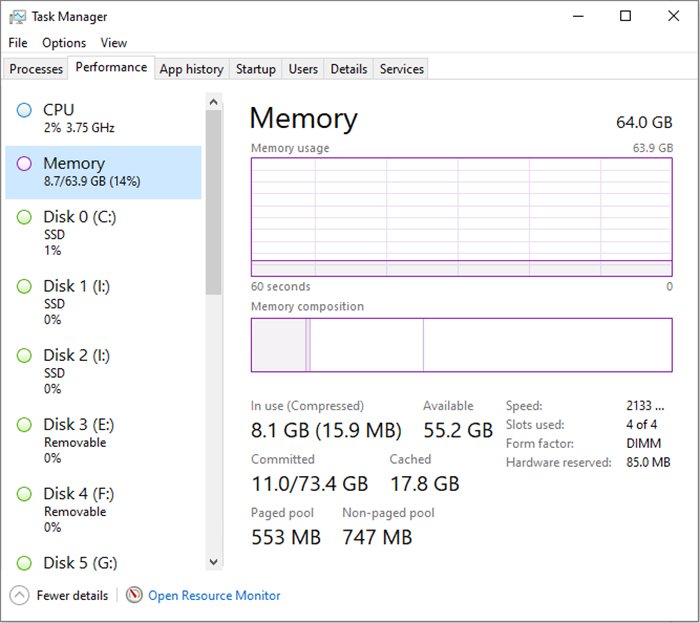Click the Disk 5 (G:) circle icon

pyautogui.click(x=24, y=563)
